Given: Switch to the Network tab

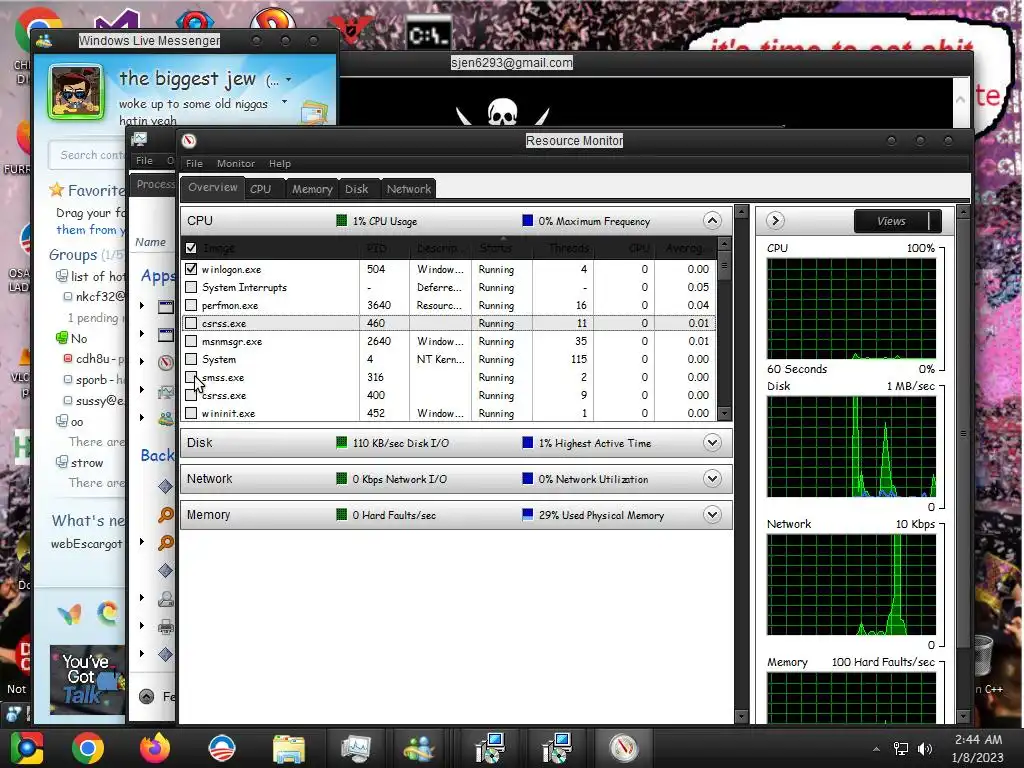Looking at the screenshot, I should 408,189.
